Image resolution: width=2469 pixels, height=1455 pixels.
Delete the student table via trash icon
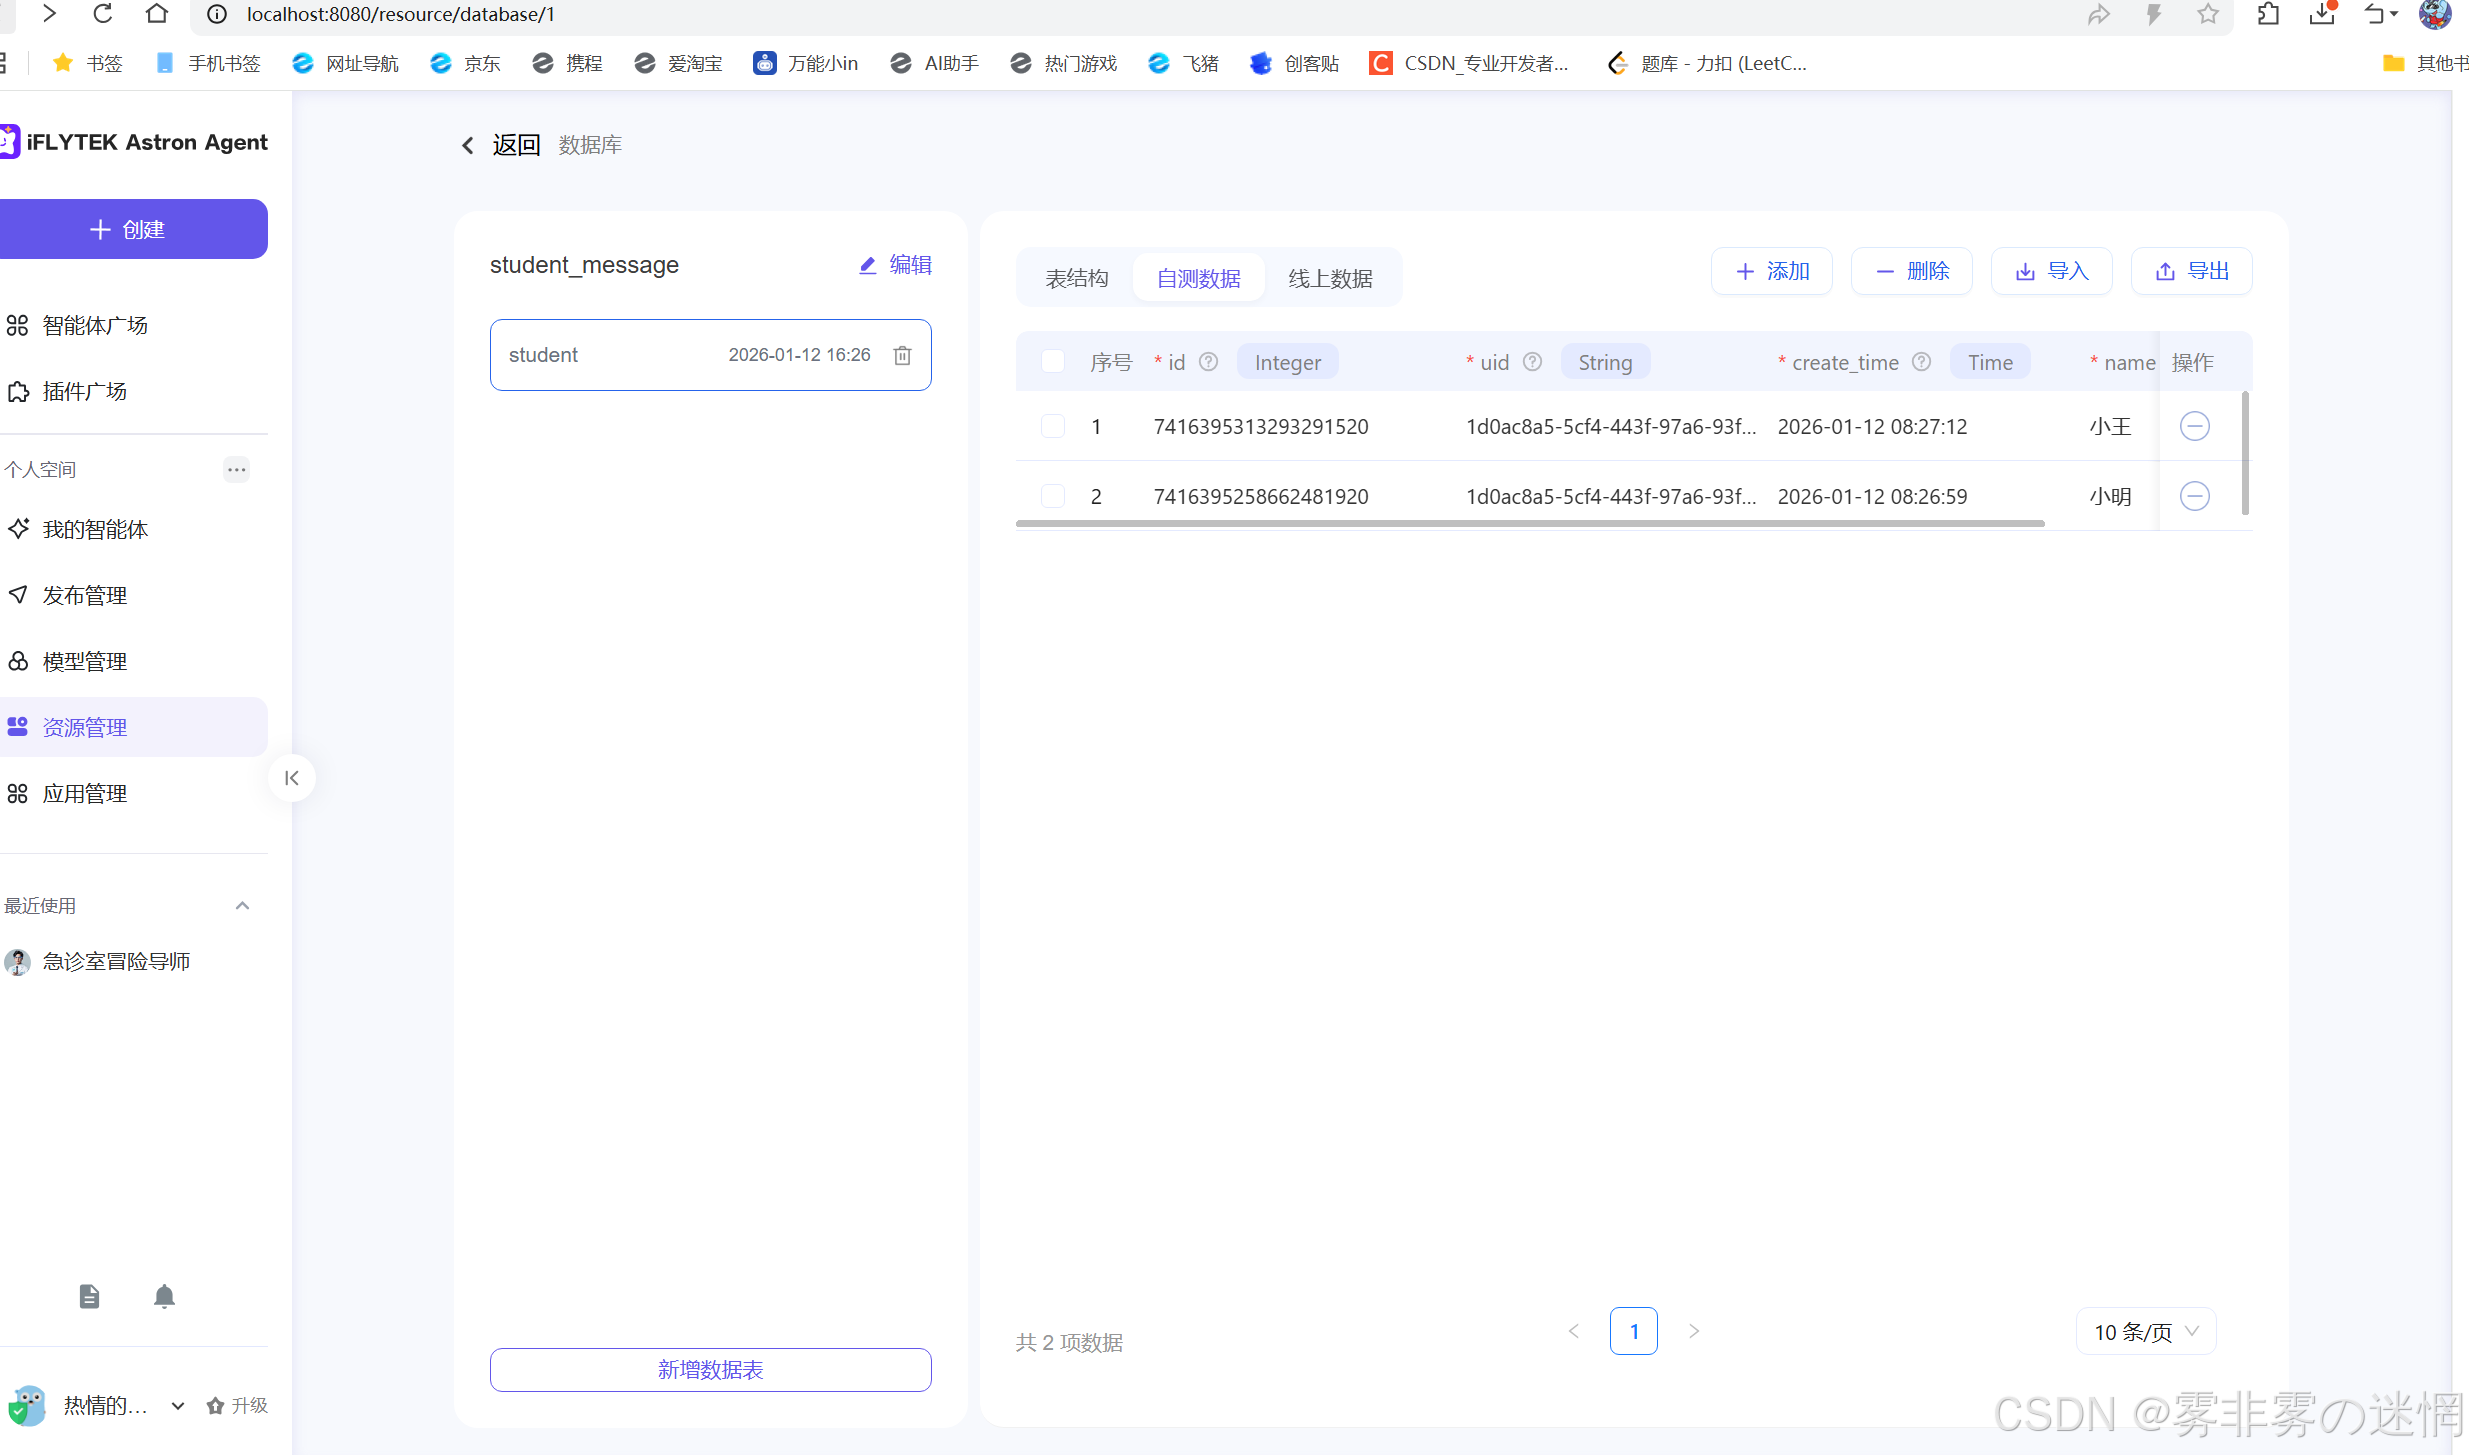point(902,355)
